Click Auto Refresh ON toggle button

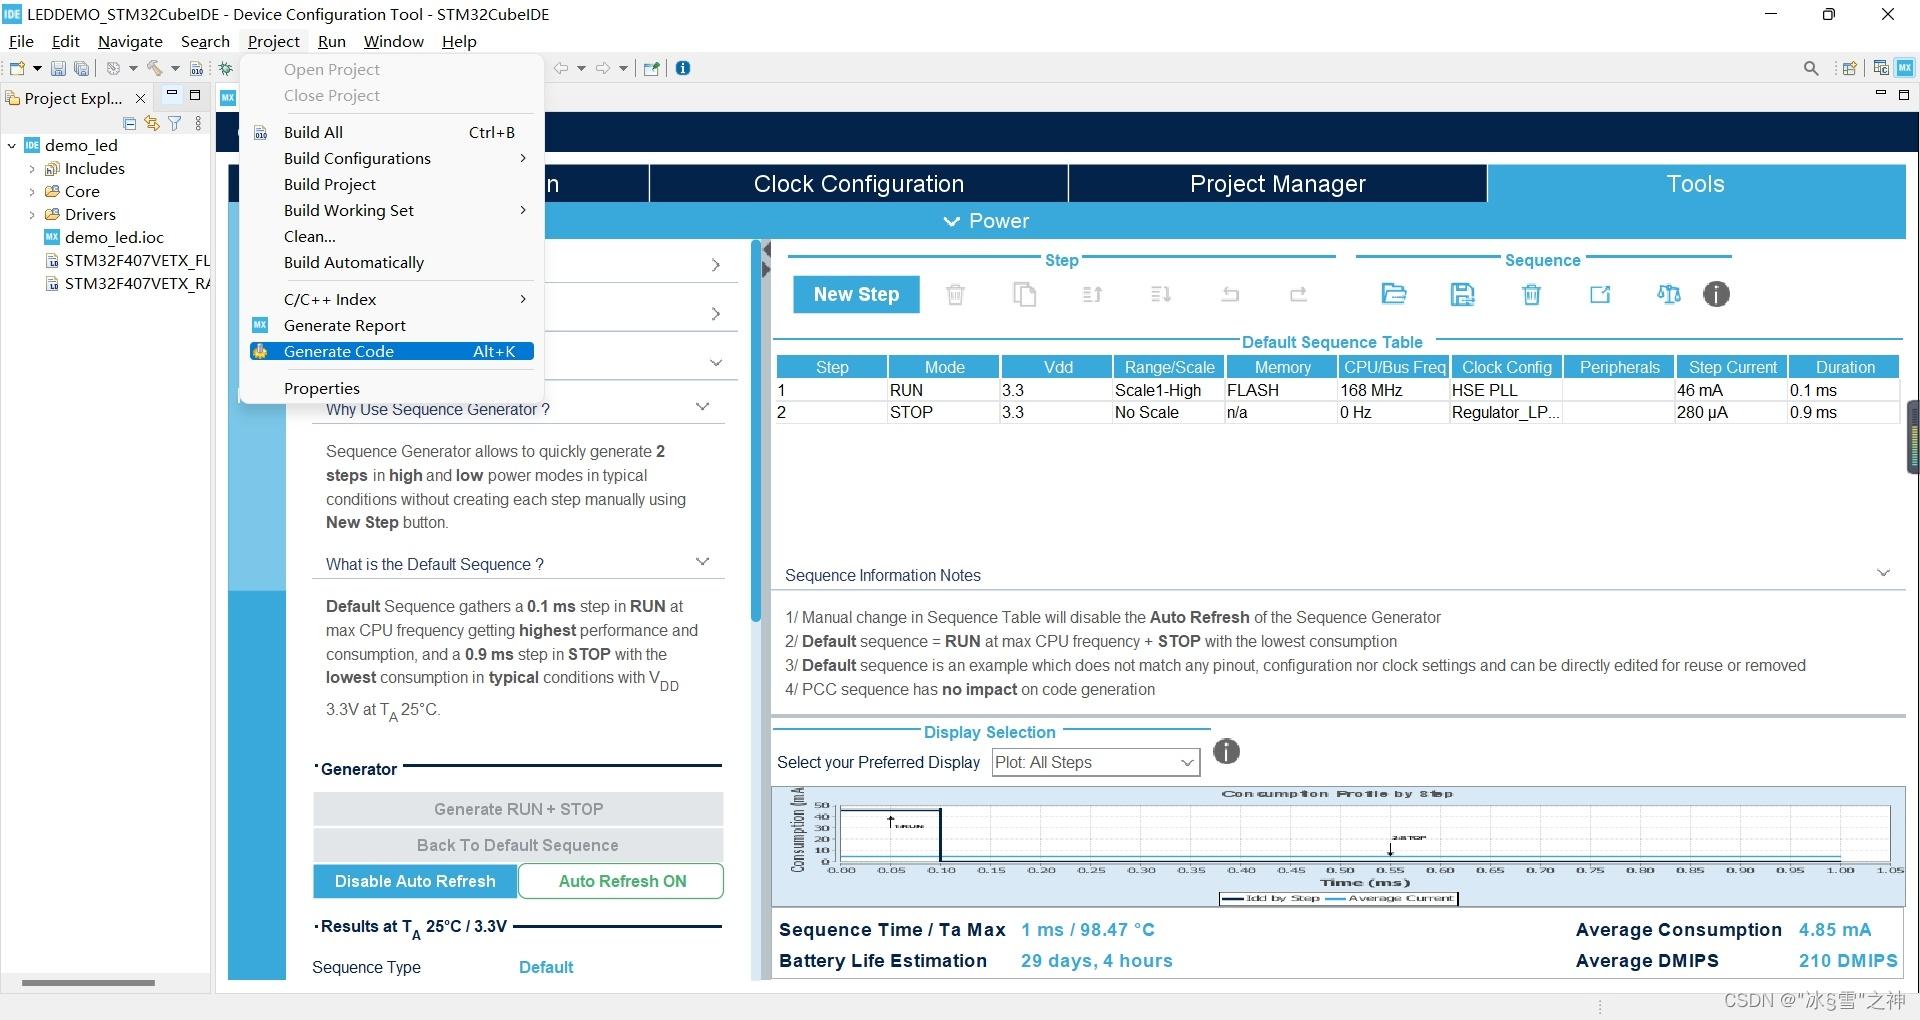tap(622, 881)
